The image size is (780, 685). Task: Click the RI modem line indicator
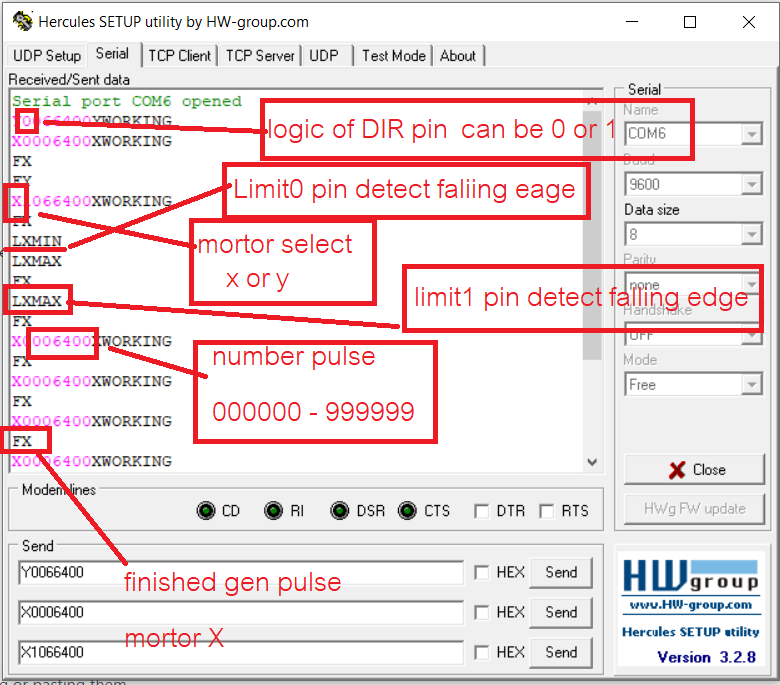[x=273, y=510]
